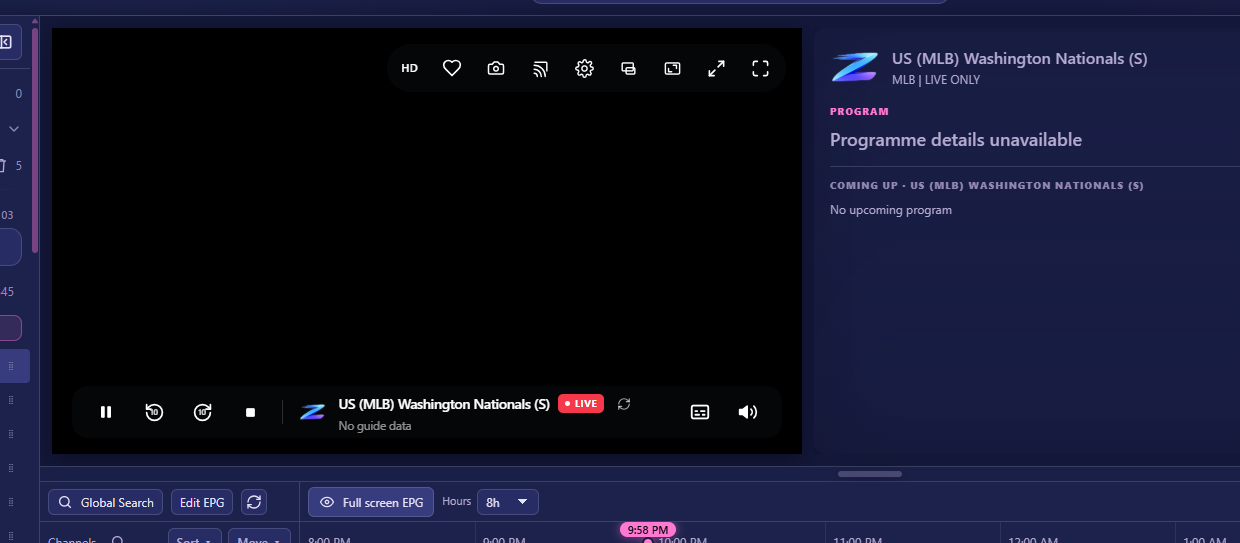The image size is (1240, 543).
Task: Open the Sort dropdown
Action: pos(194,538)
